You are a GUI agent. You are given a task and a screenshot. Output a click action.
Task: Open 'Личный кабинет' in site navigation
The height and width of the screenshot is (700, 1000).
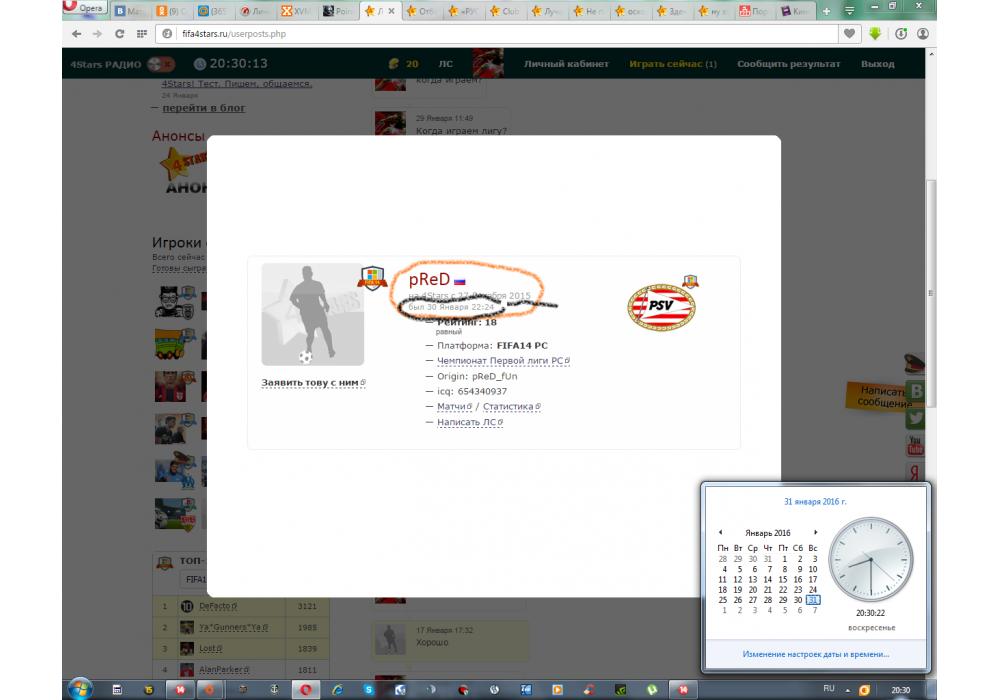pyautogui.click(x=566, y=64)
